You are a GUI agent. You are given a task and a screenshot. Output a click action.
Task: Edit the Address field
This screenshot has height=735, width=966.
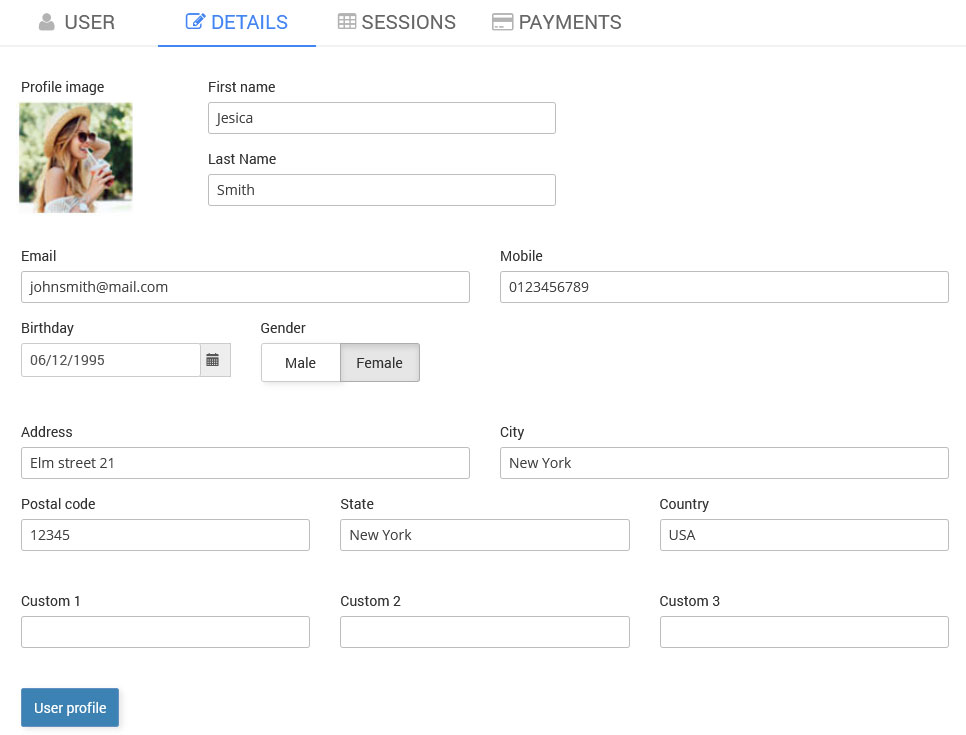[x=245, y=463]
